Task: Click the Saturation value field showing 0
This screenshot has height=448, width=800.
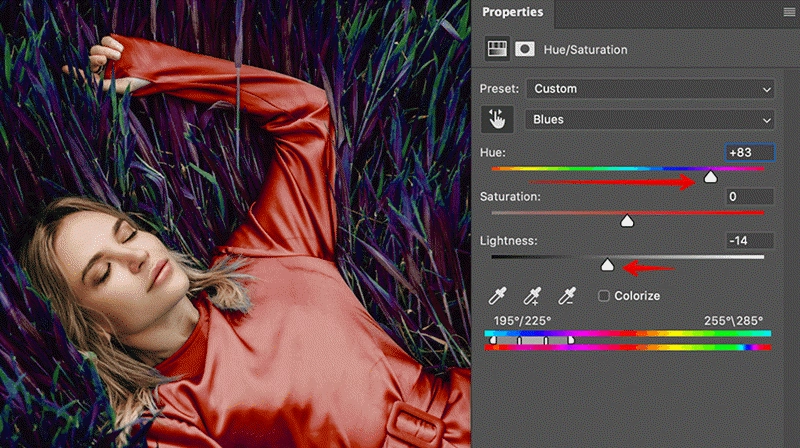Action: tap(750, 197)
